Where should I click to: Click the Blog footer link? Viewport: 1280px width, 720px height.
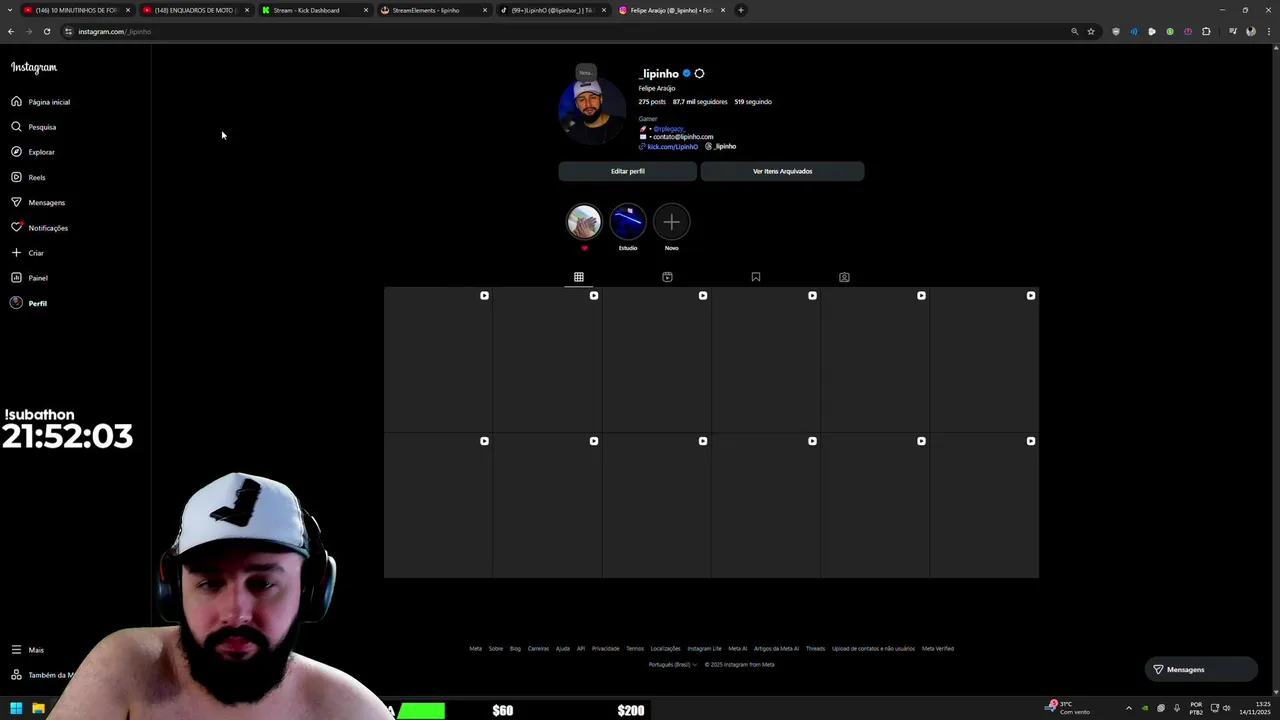[x=515, y=649]
